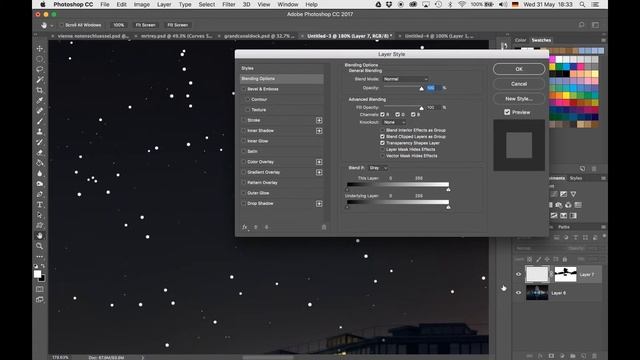Select the Clone Stamp tool
Viewport: 640px width, 360px height.
[40, 131]
